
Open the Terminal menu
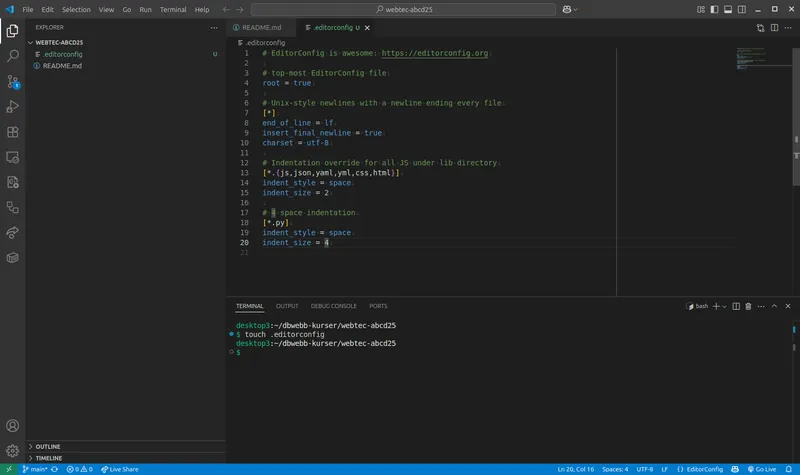click(173, 9)
